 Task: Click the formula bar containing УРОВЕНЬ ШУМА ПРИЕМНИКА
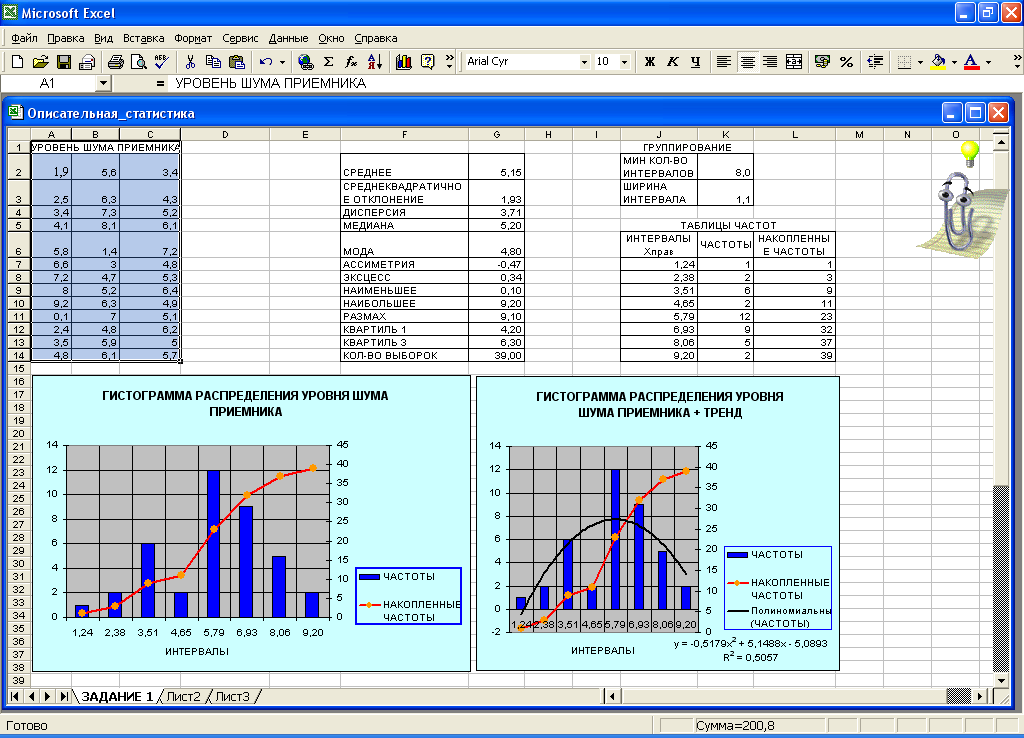[x=594, y=84]
